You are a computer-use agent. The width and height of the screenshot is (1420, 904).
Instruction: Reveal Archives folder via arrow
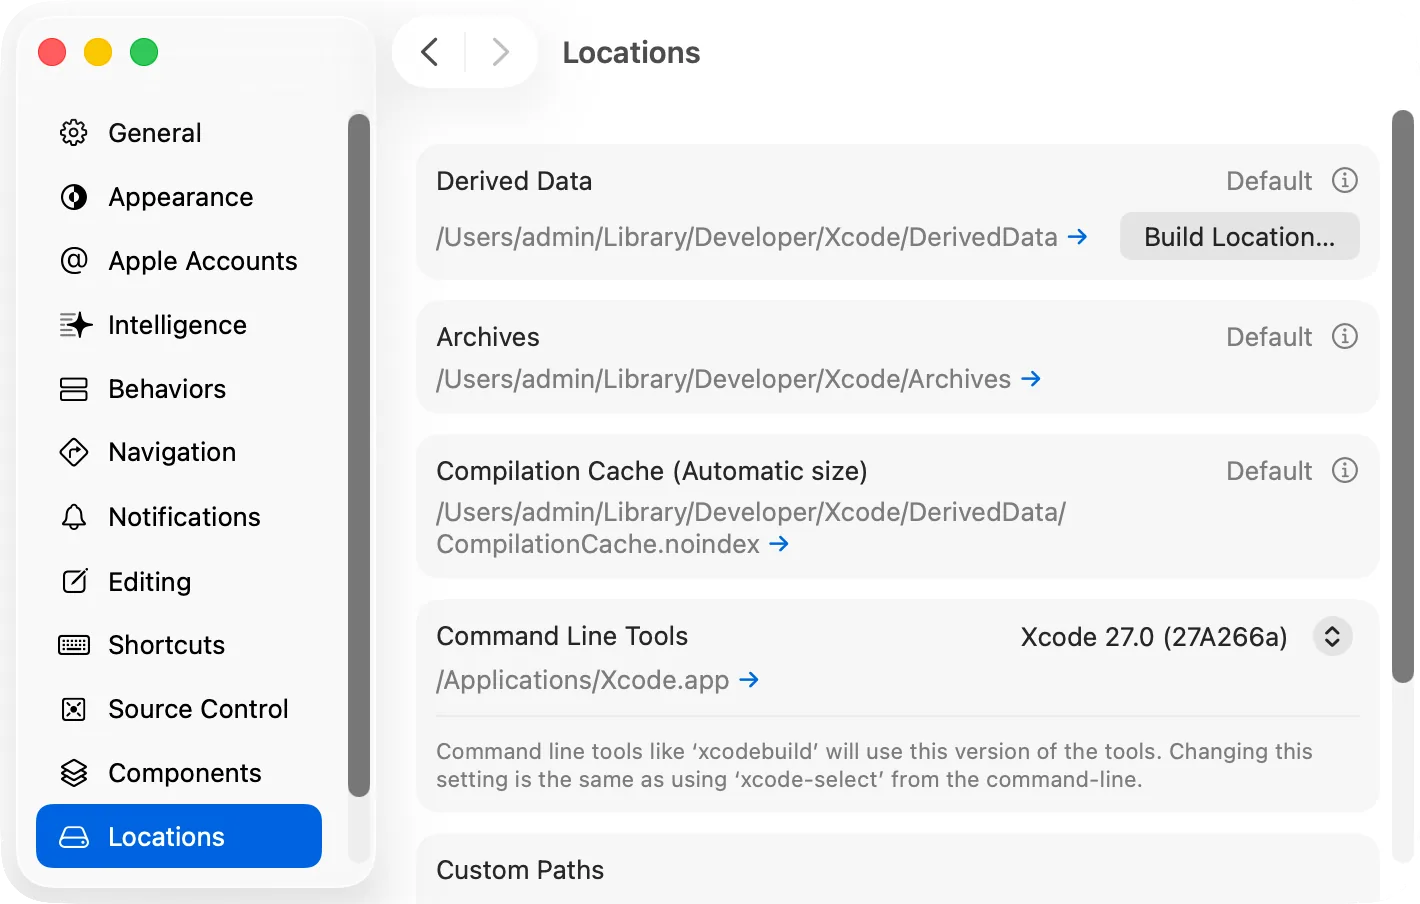[1031, 379]
